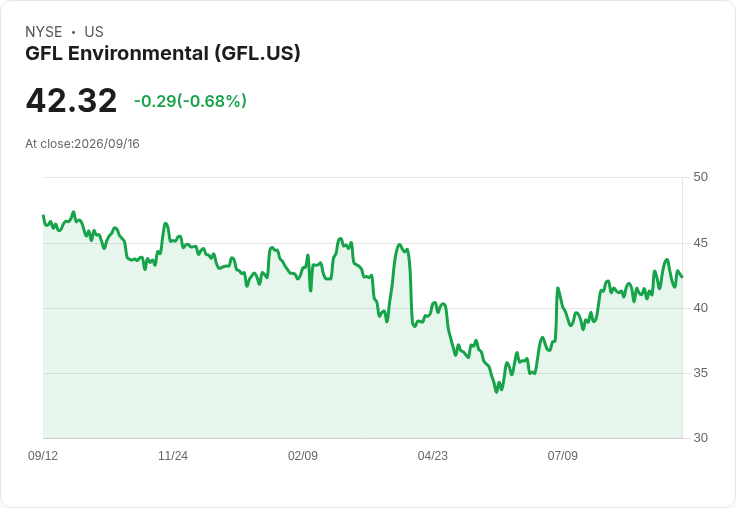
Task: Click the 35 y-axis price label
Action: (700, 373)
